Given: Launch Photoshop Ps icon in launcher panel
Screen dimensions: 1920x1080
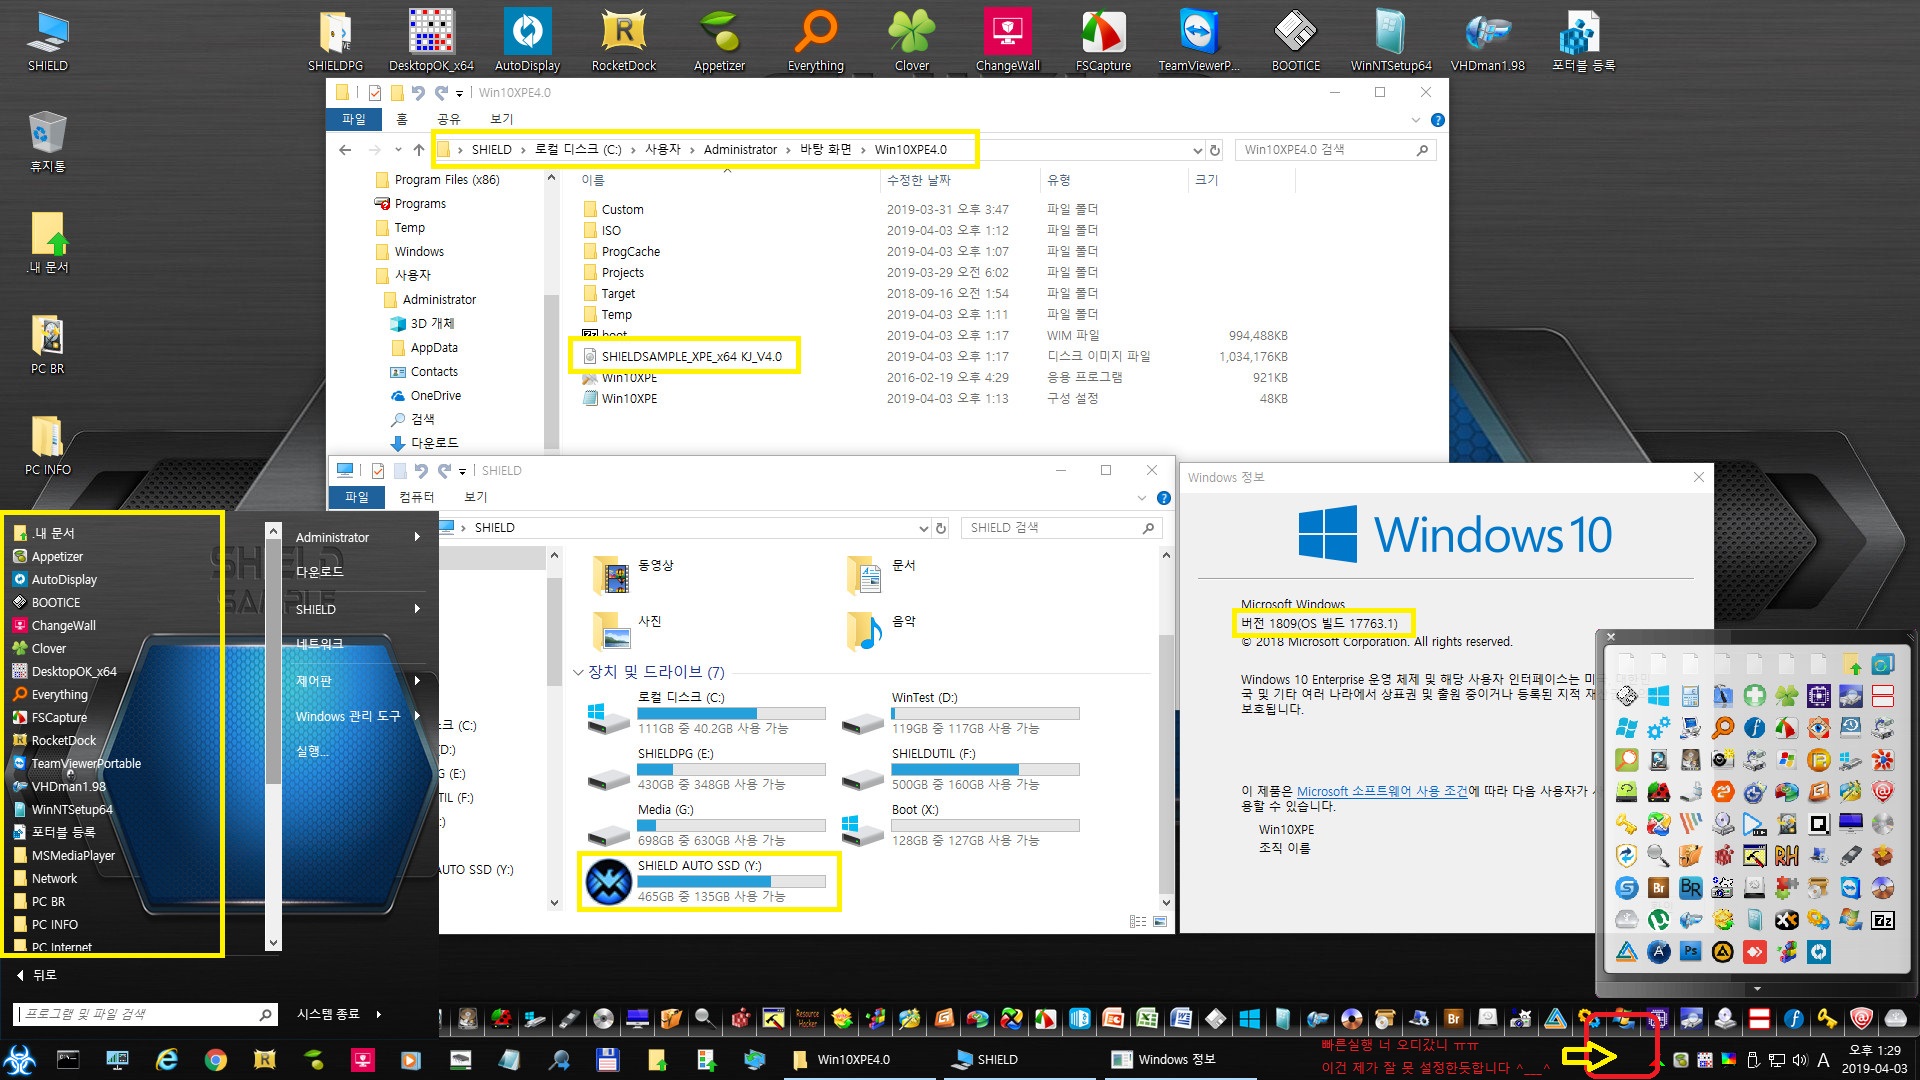Looking at the screenshot, I should 1691,951.
